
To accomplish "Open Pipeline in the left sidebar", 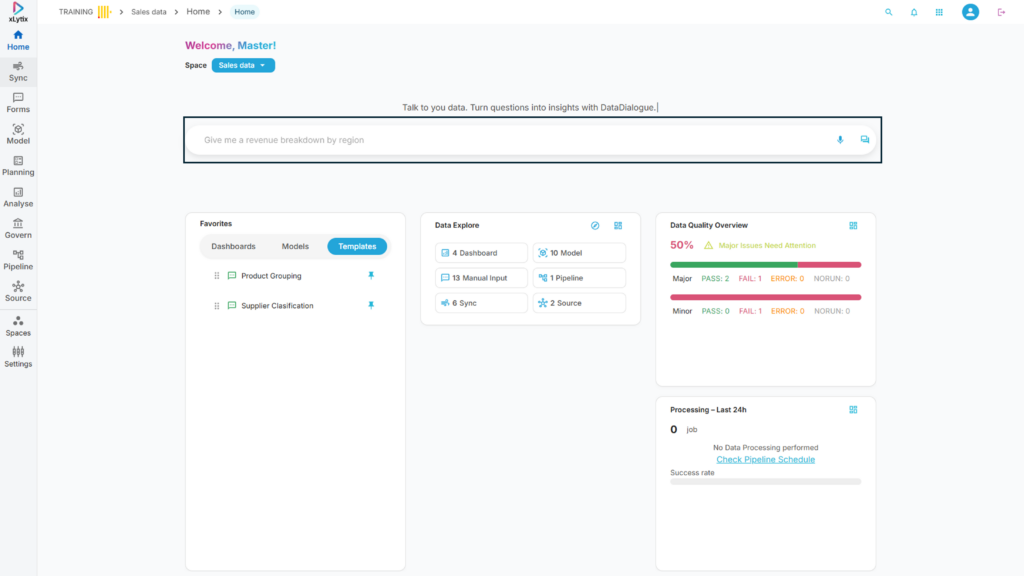I will click(x=18, y=260).
